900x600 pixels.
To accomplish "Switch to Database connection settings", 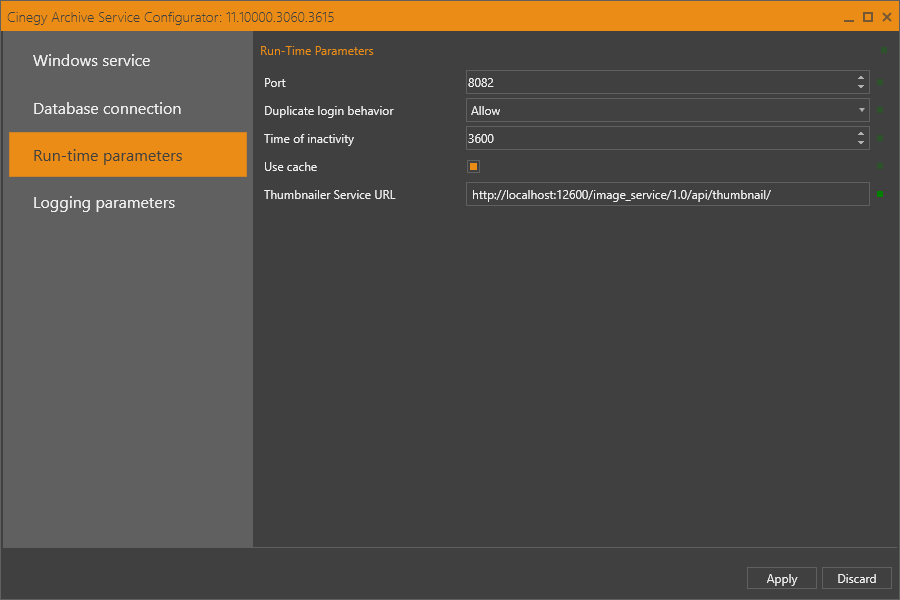I will [x=128, y=108].
